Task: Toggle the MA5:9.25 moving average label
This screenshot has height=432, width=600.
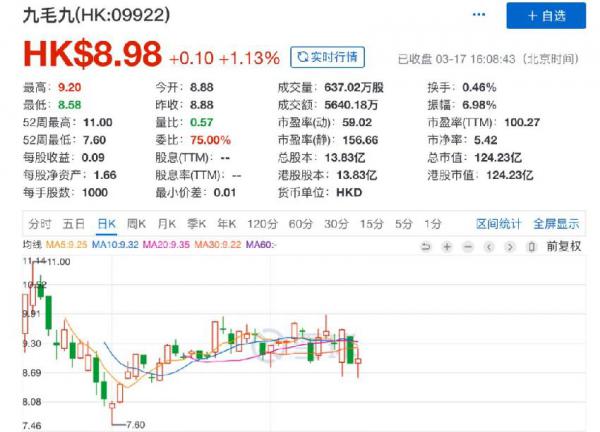Action: pyautogui.click(x=66, y=244)
